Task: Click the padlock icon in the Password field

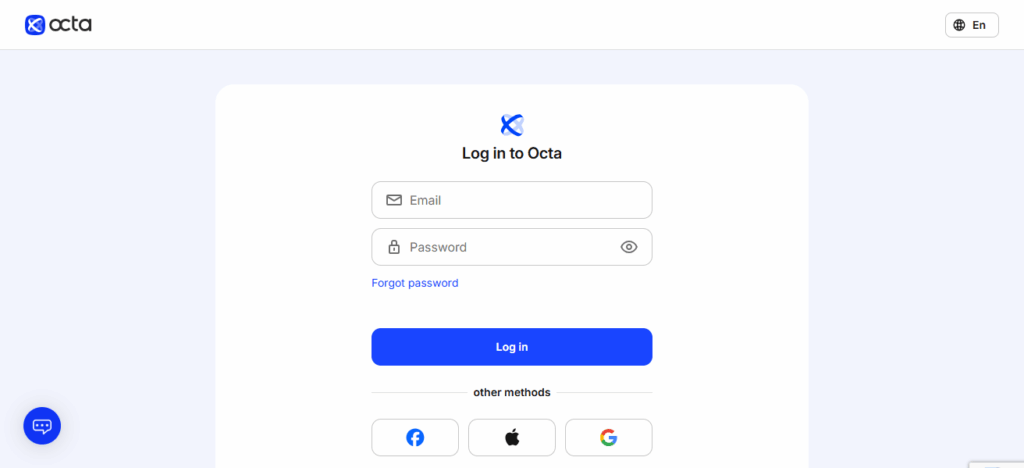Action: pyautogui.click(x=394, y=247)
